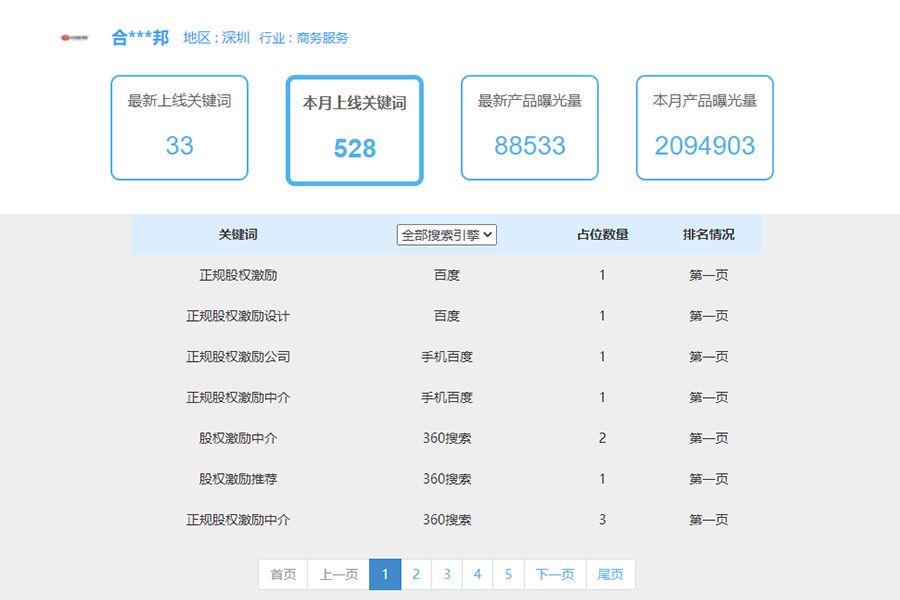Open the 最新产品曝光量 card showing 88533

click(x=529, y=128)
